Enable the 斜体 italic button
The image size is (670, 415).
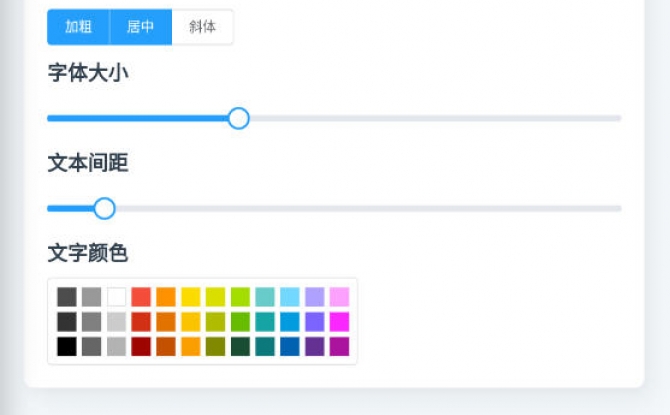point(202,27)
